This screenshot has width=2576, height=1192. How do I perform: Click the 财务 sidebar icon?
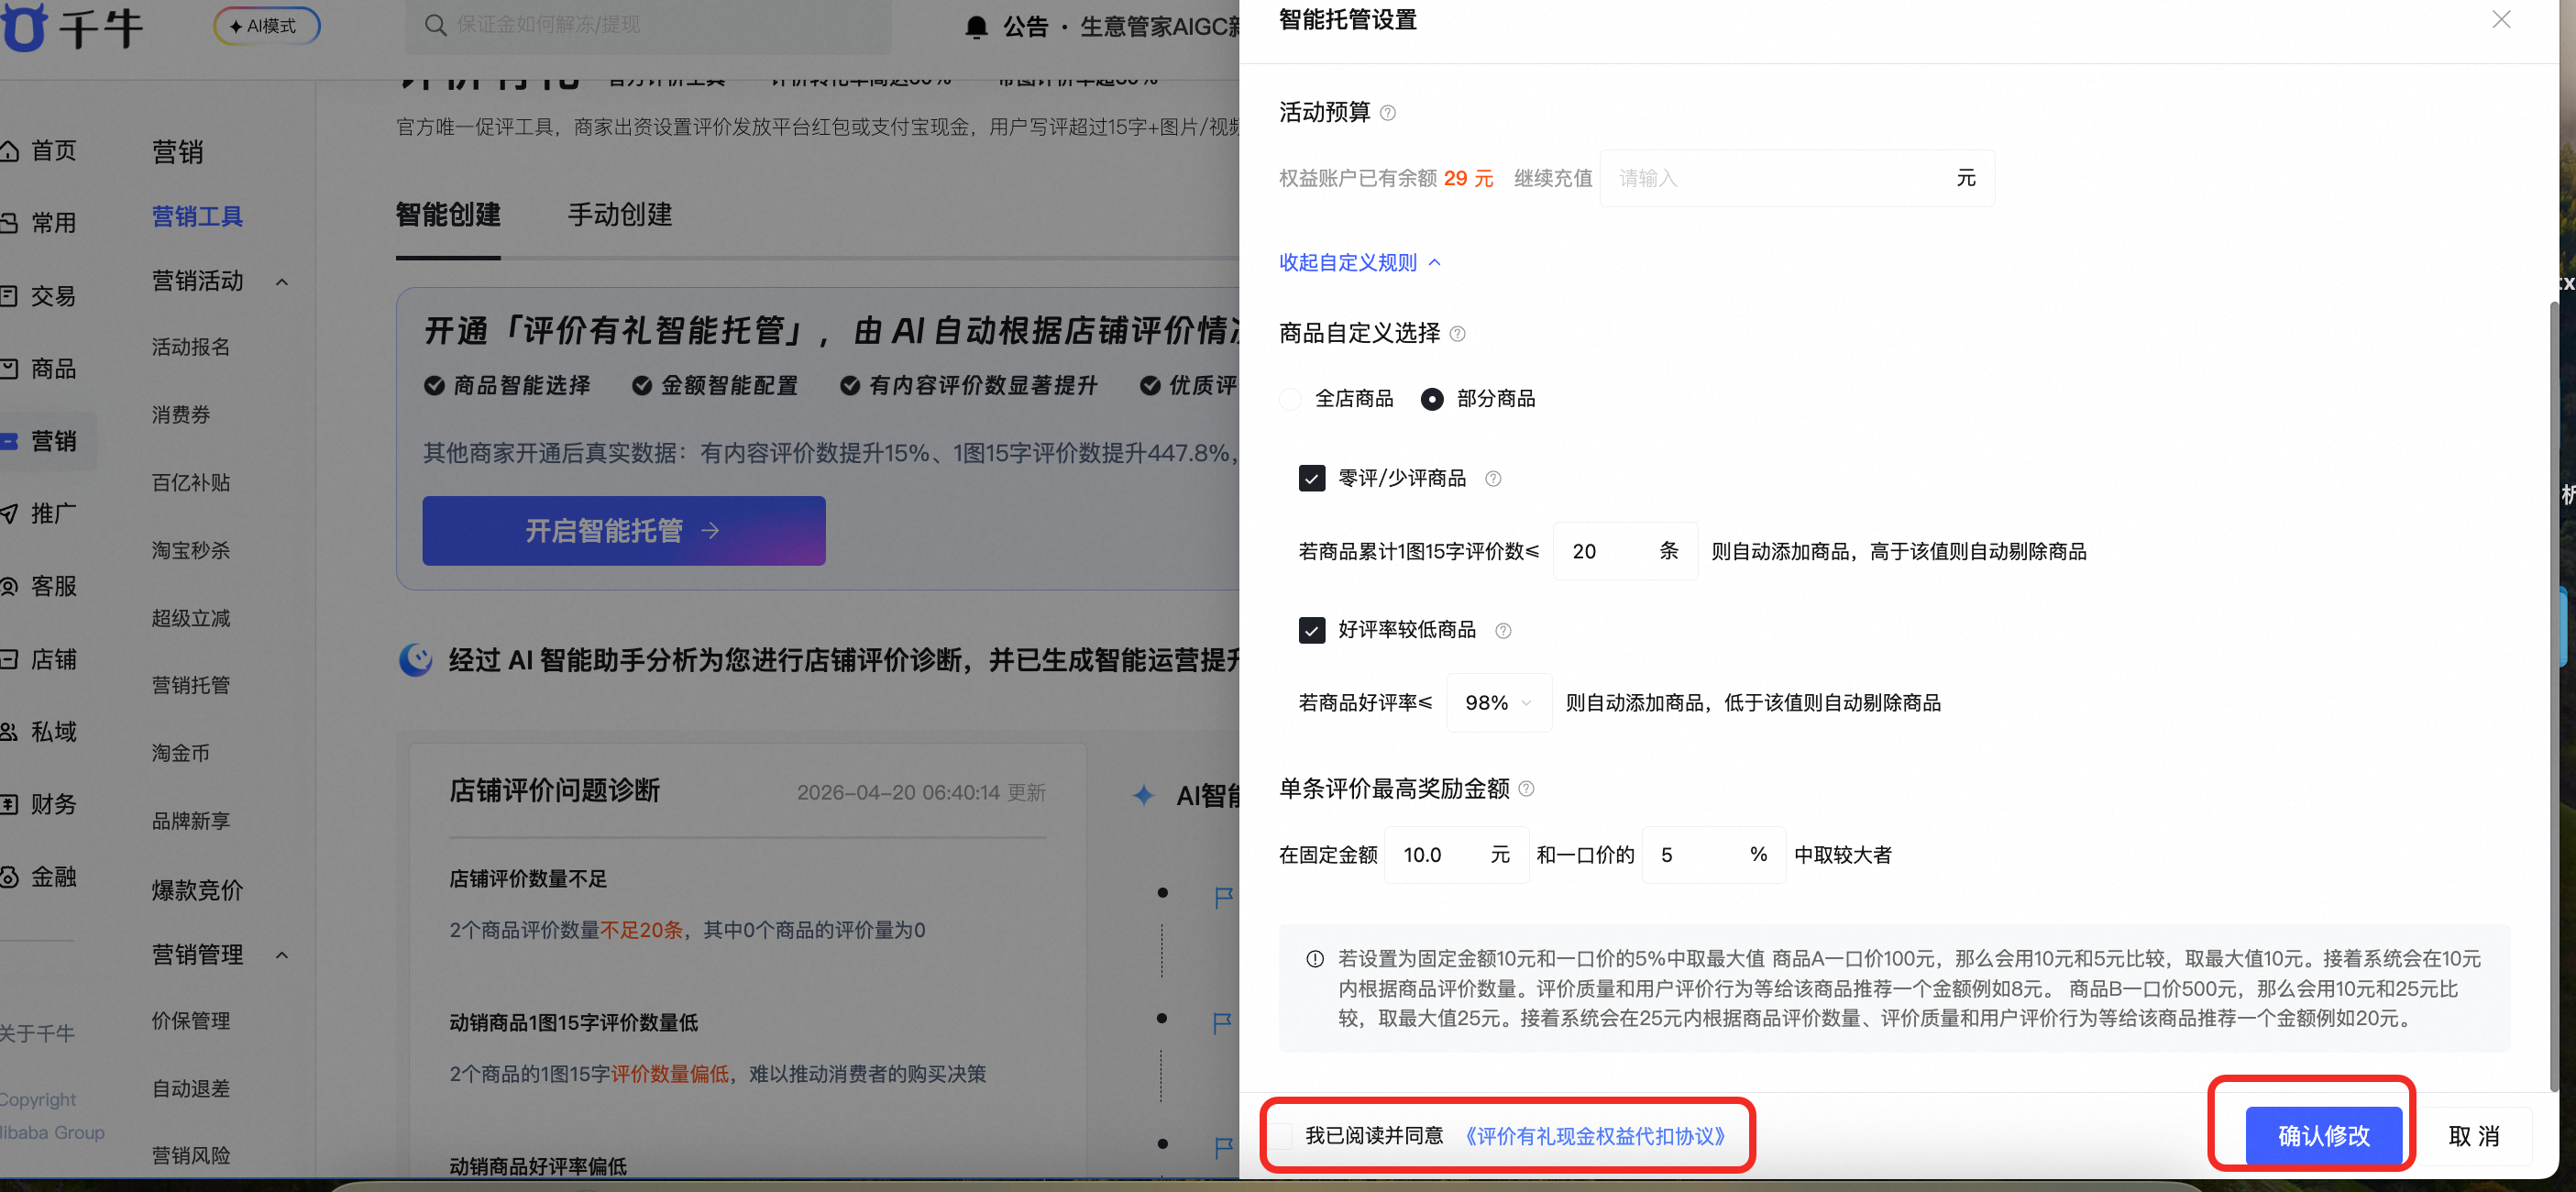(9, 805)
